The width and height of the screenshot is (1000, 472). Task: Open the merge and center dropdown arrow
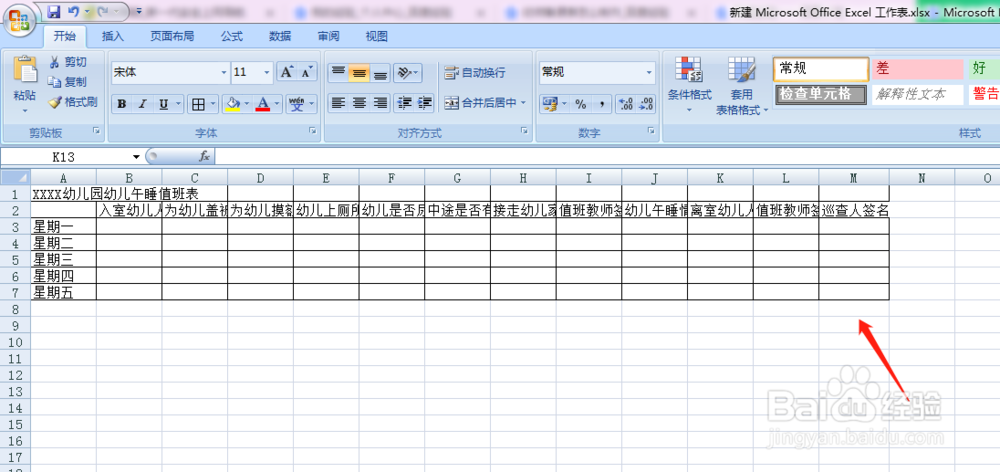coord(524,103)
